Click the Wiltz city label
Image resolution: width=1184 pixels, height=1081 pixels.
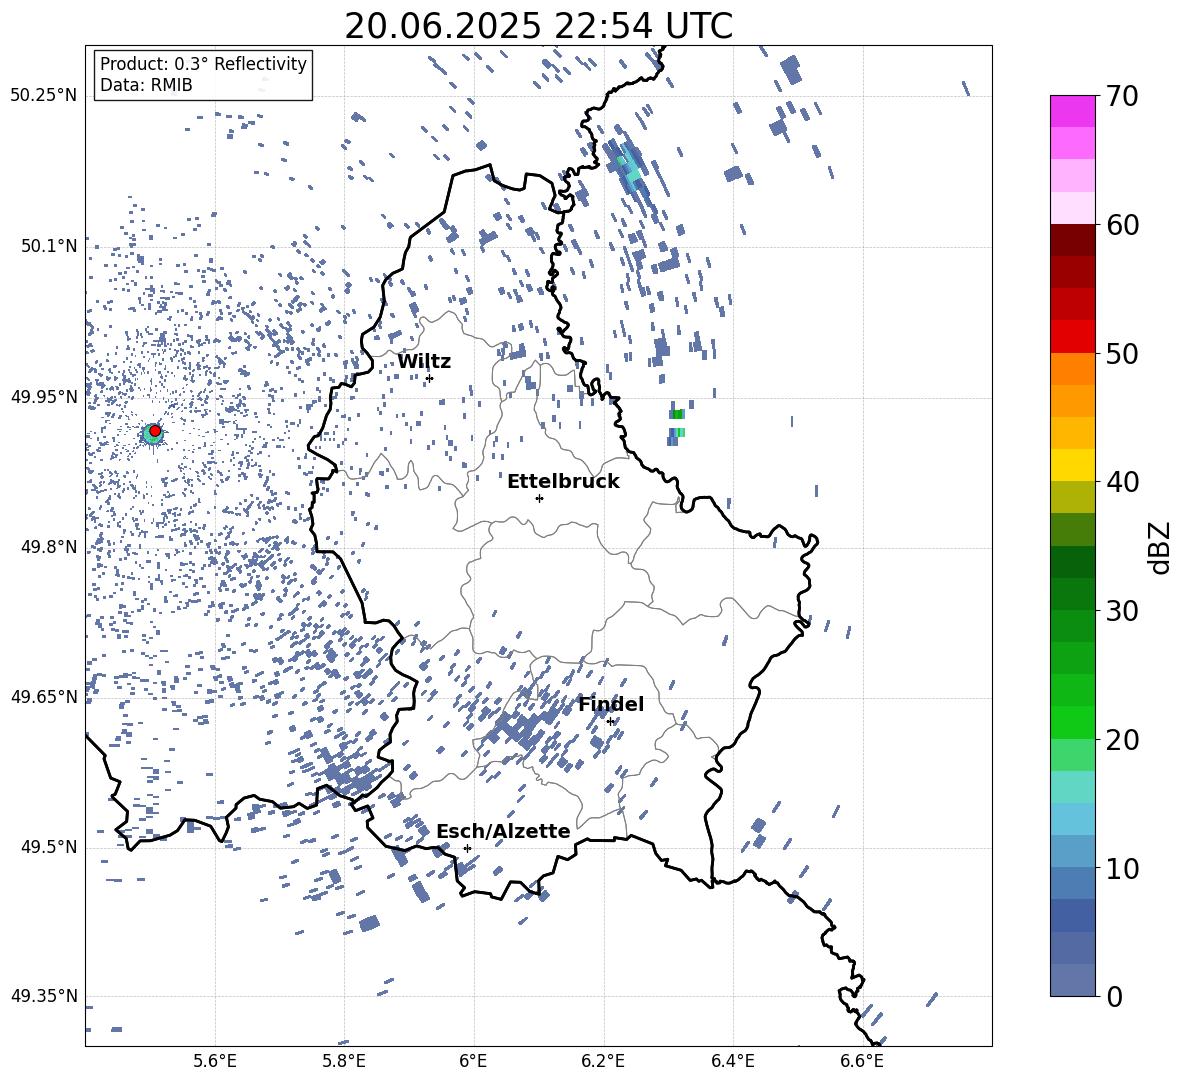coord(424,361)
